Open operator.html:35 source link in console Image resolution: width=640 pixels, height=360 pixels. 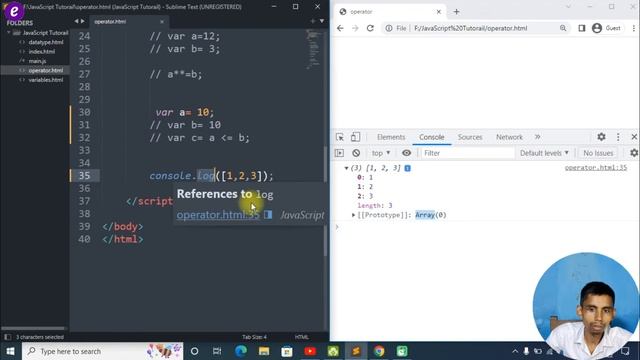596,168
